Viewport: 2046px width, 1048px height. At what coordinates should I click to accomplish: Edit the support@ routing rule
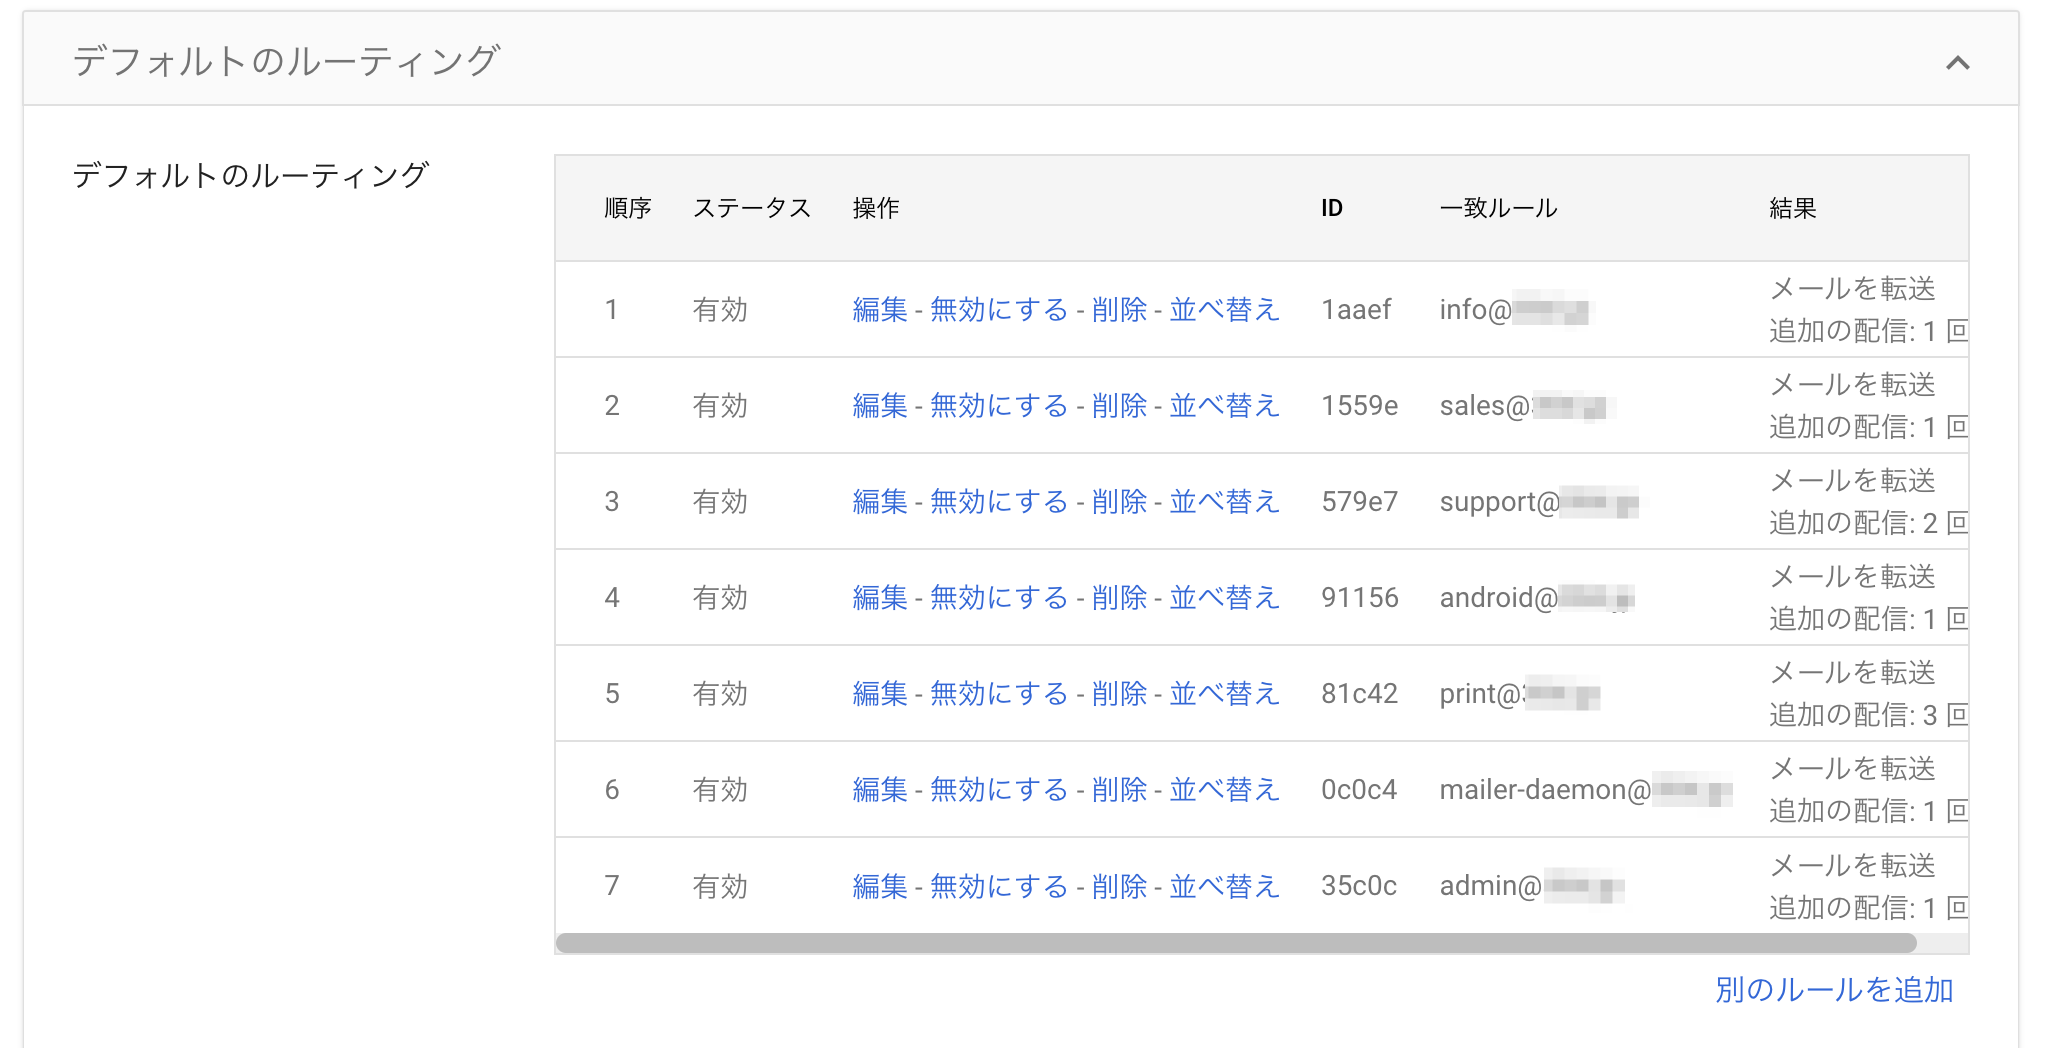878,501
